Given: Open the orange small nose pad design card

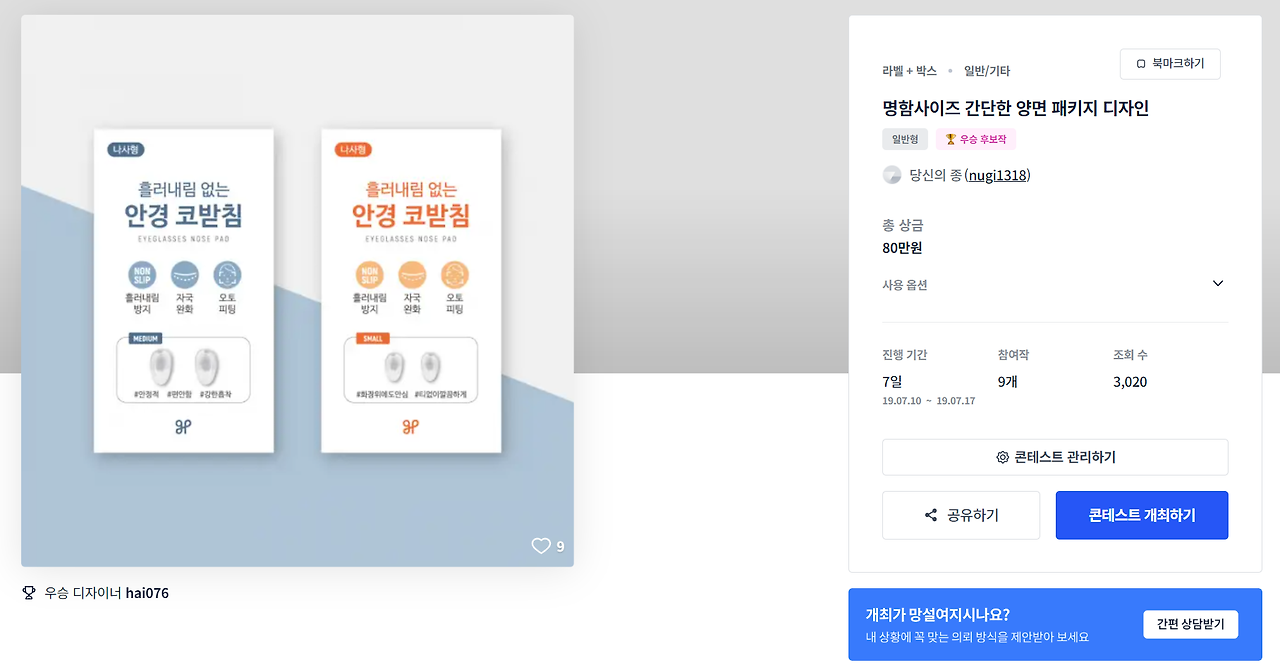Looking at the screenshot, I should click(411, 290).
